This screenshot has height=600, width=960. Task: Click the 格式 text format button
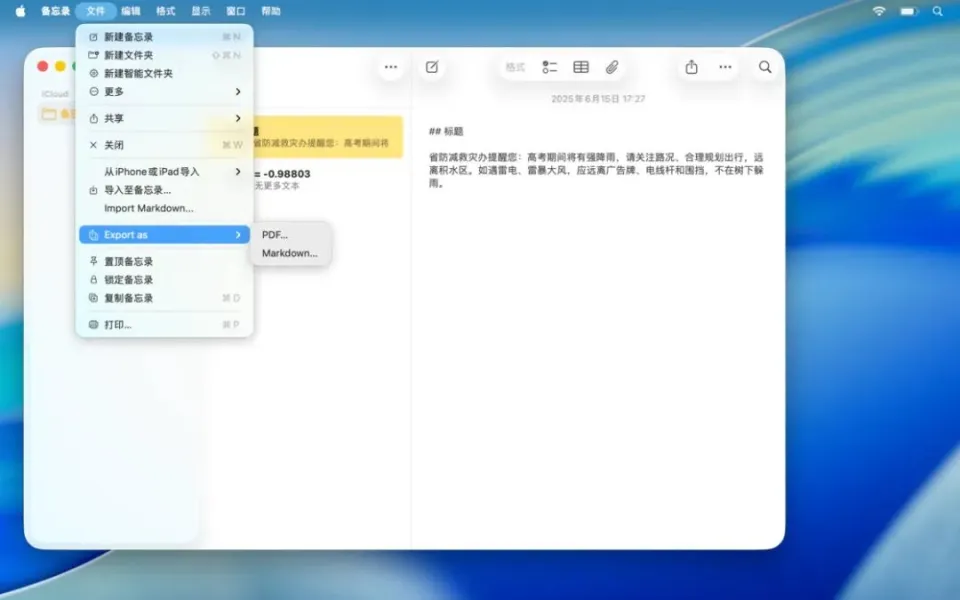[x=515, y=67]
